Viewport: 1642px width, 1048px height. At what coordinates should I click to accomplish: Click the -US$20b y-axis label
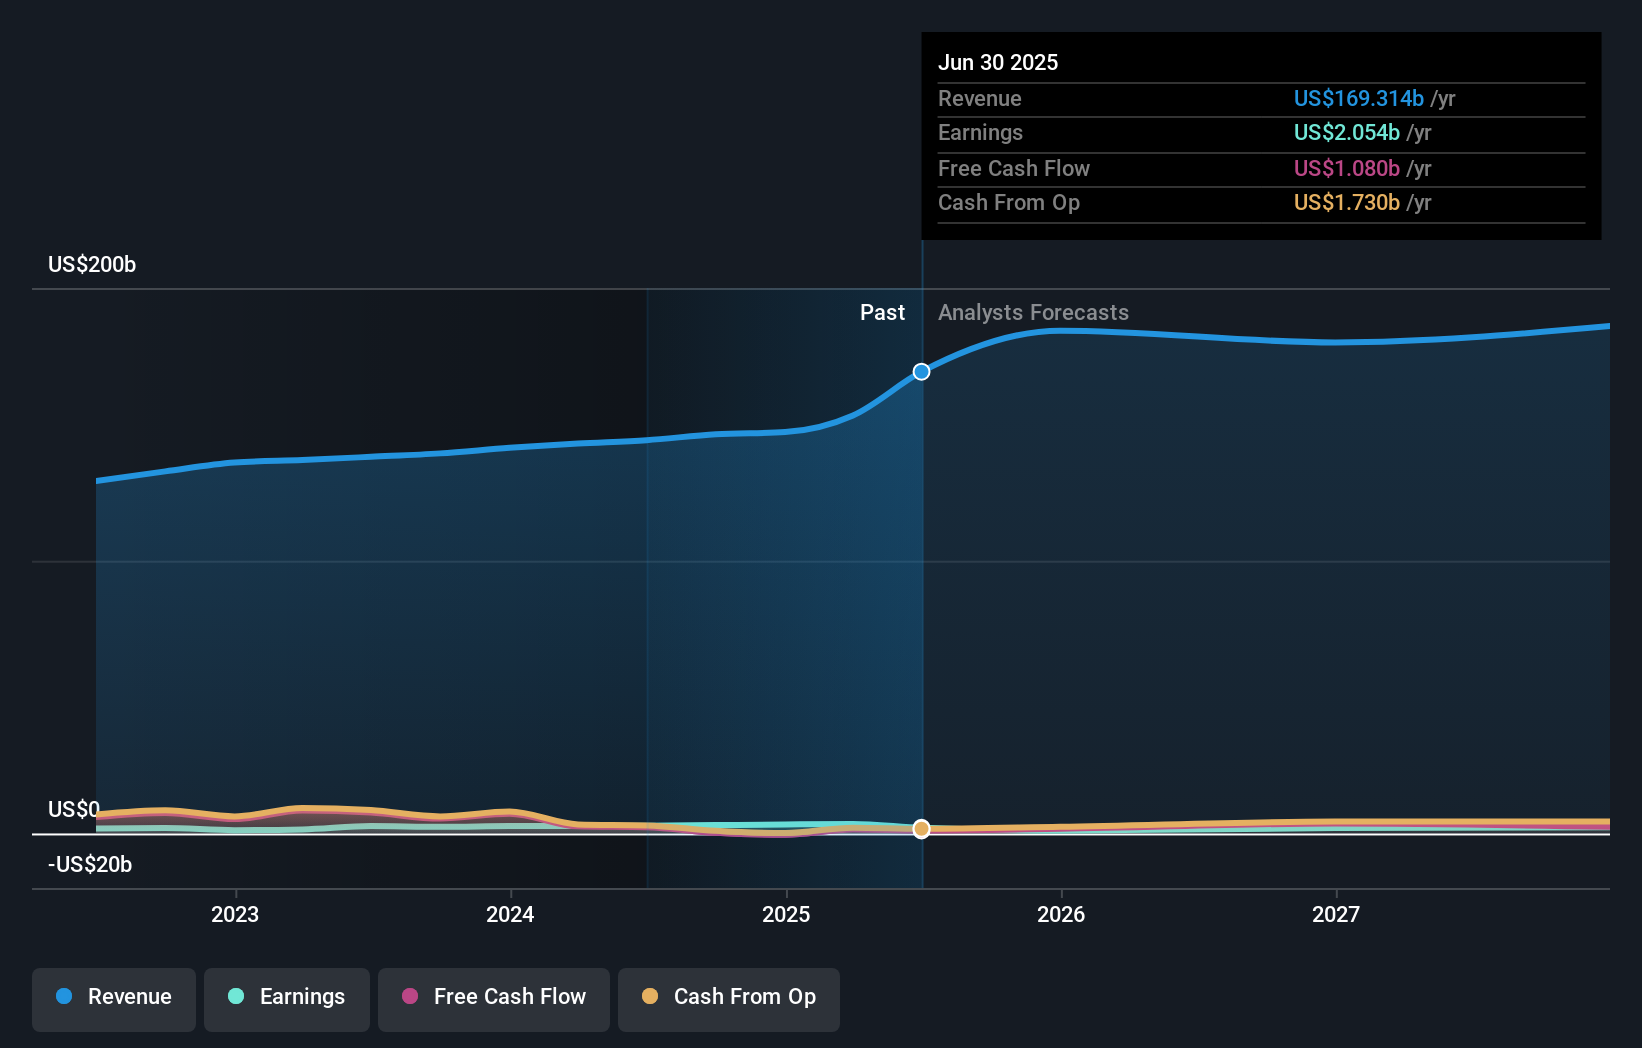pos(90,864)
